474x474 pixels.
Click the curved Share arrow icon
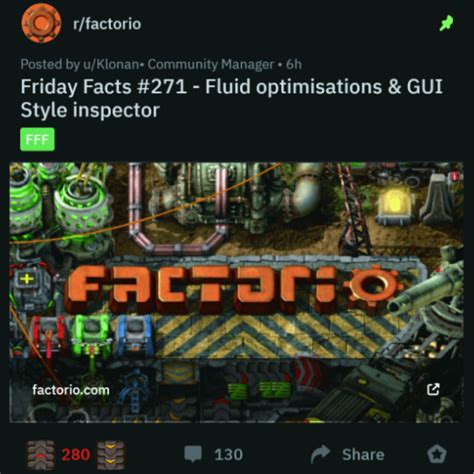320,454
